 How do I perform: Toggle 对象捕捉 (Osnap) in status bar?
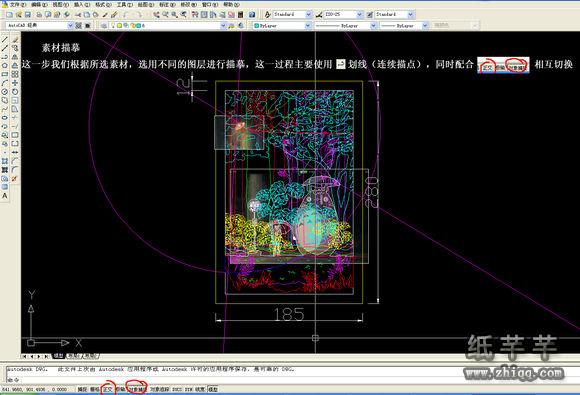(x=137, y=389)
